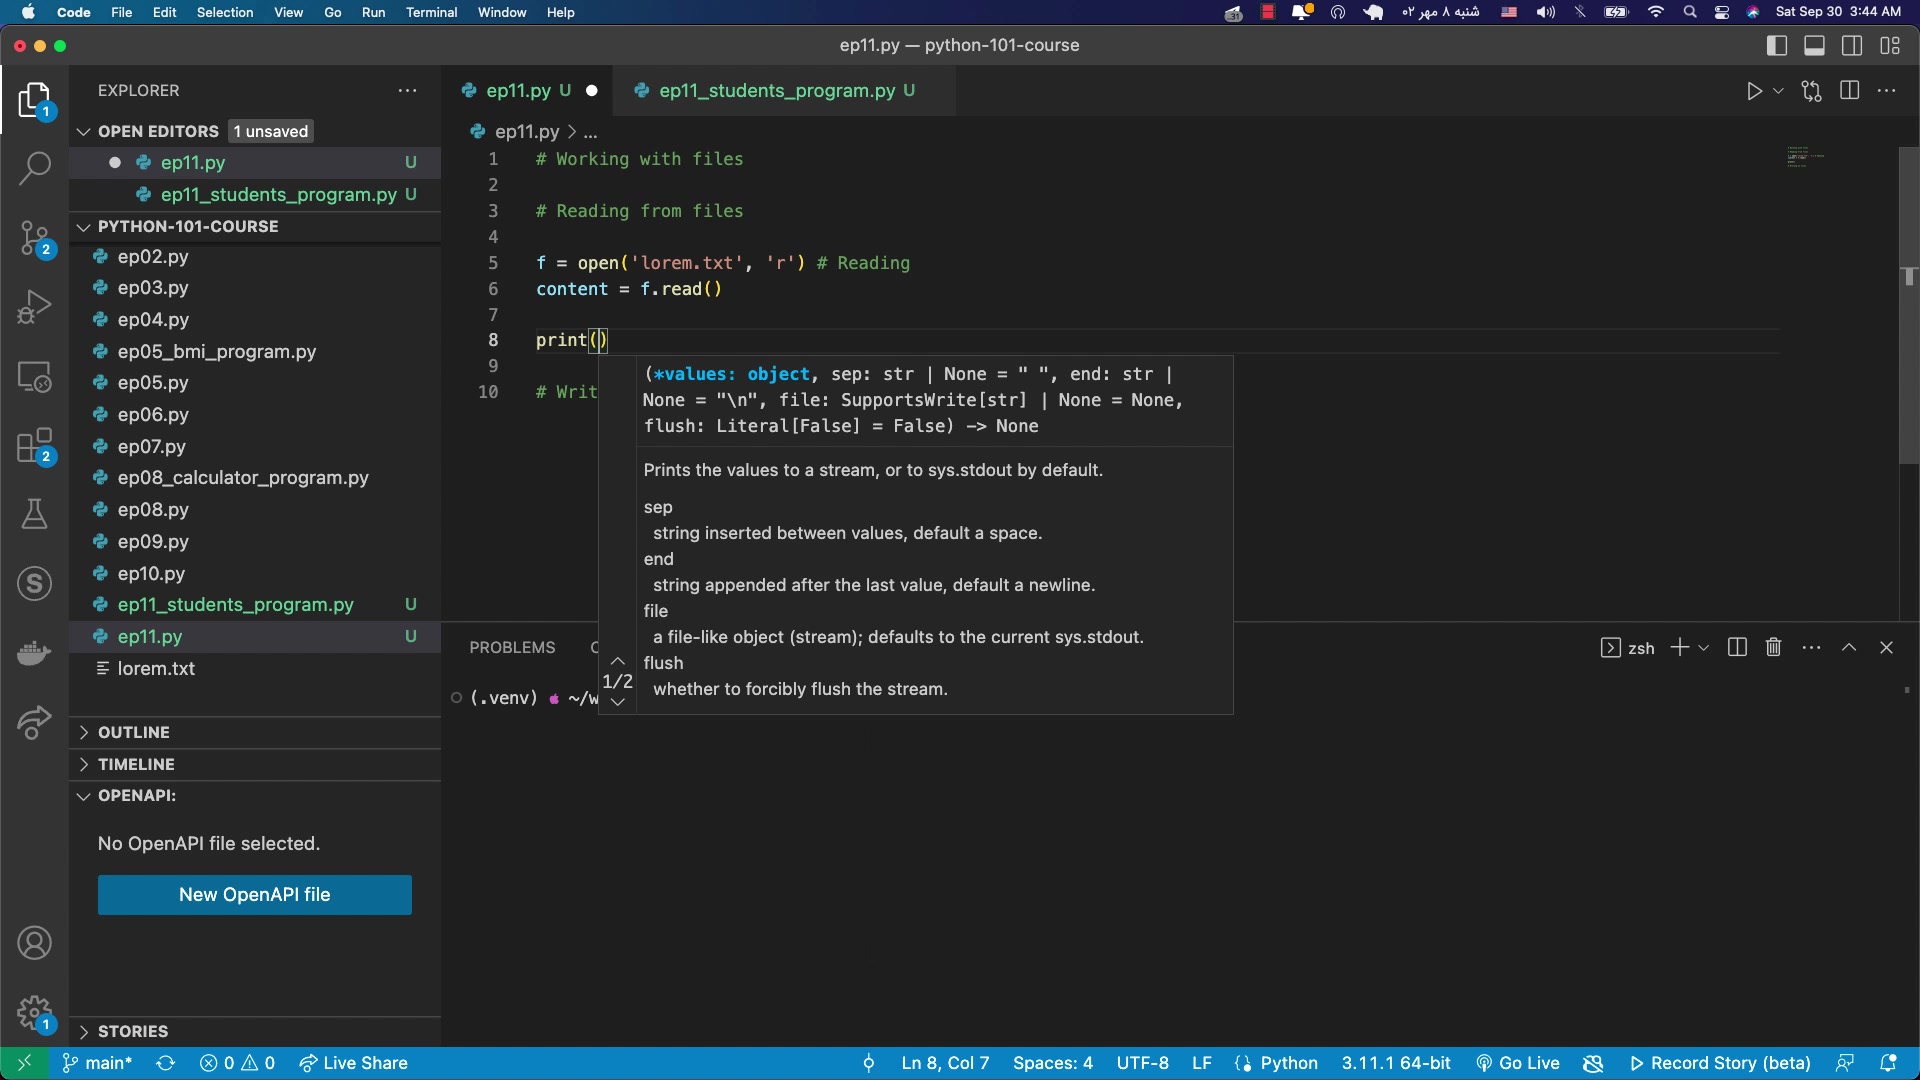Switch to ep11_students_program.py tab
Screen dimensions: 1920x1080
click(x=776, y=91)
